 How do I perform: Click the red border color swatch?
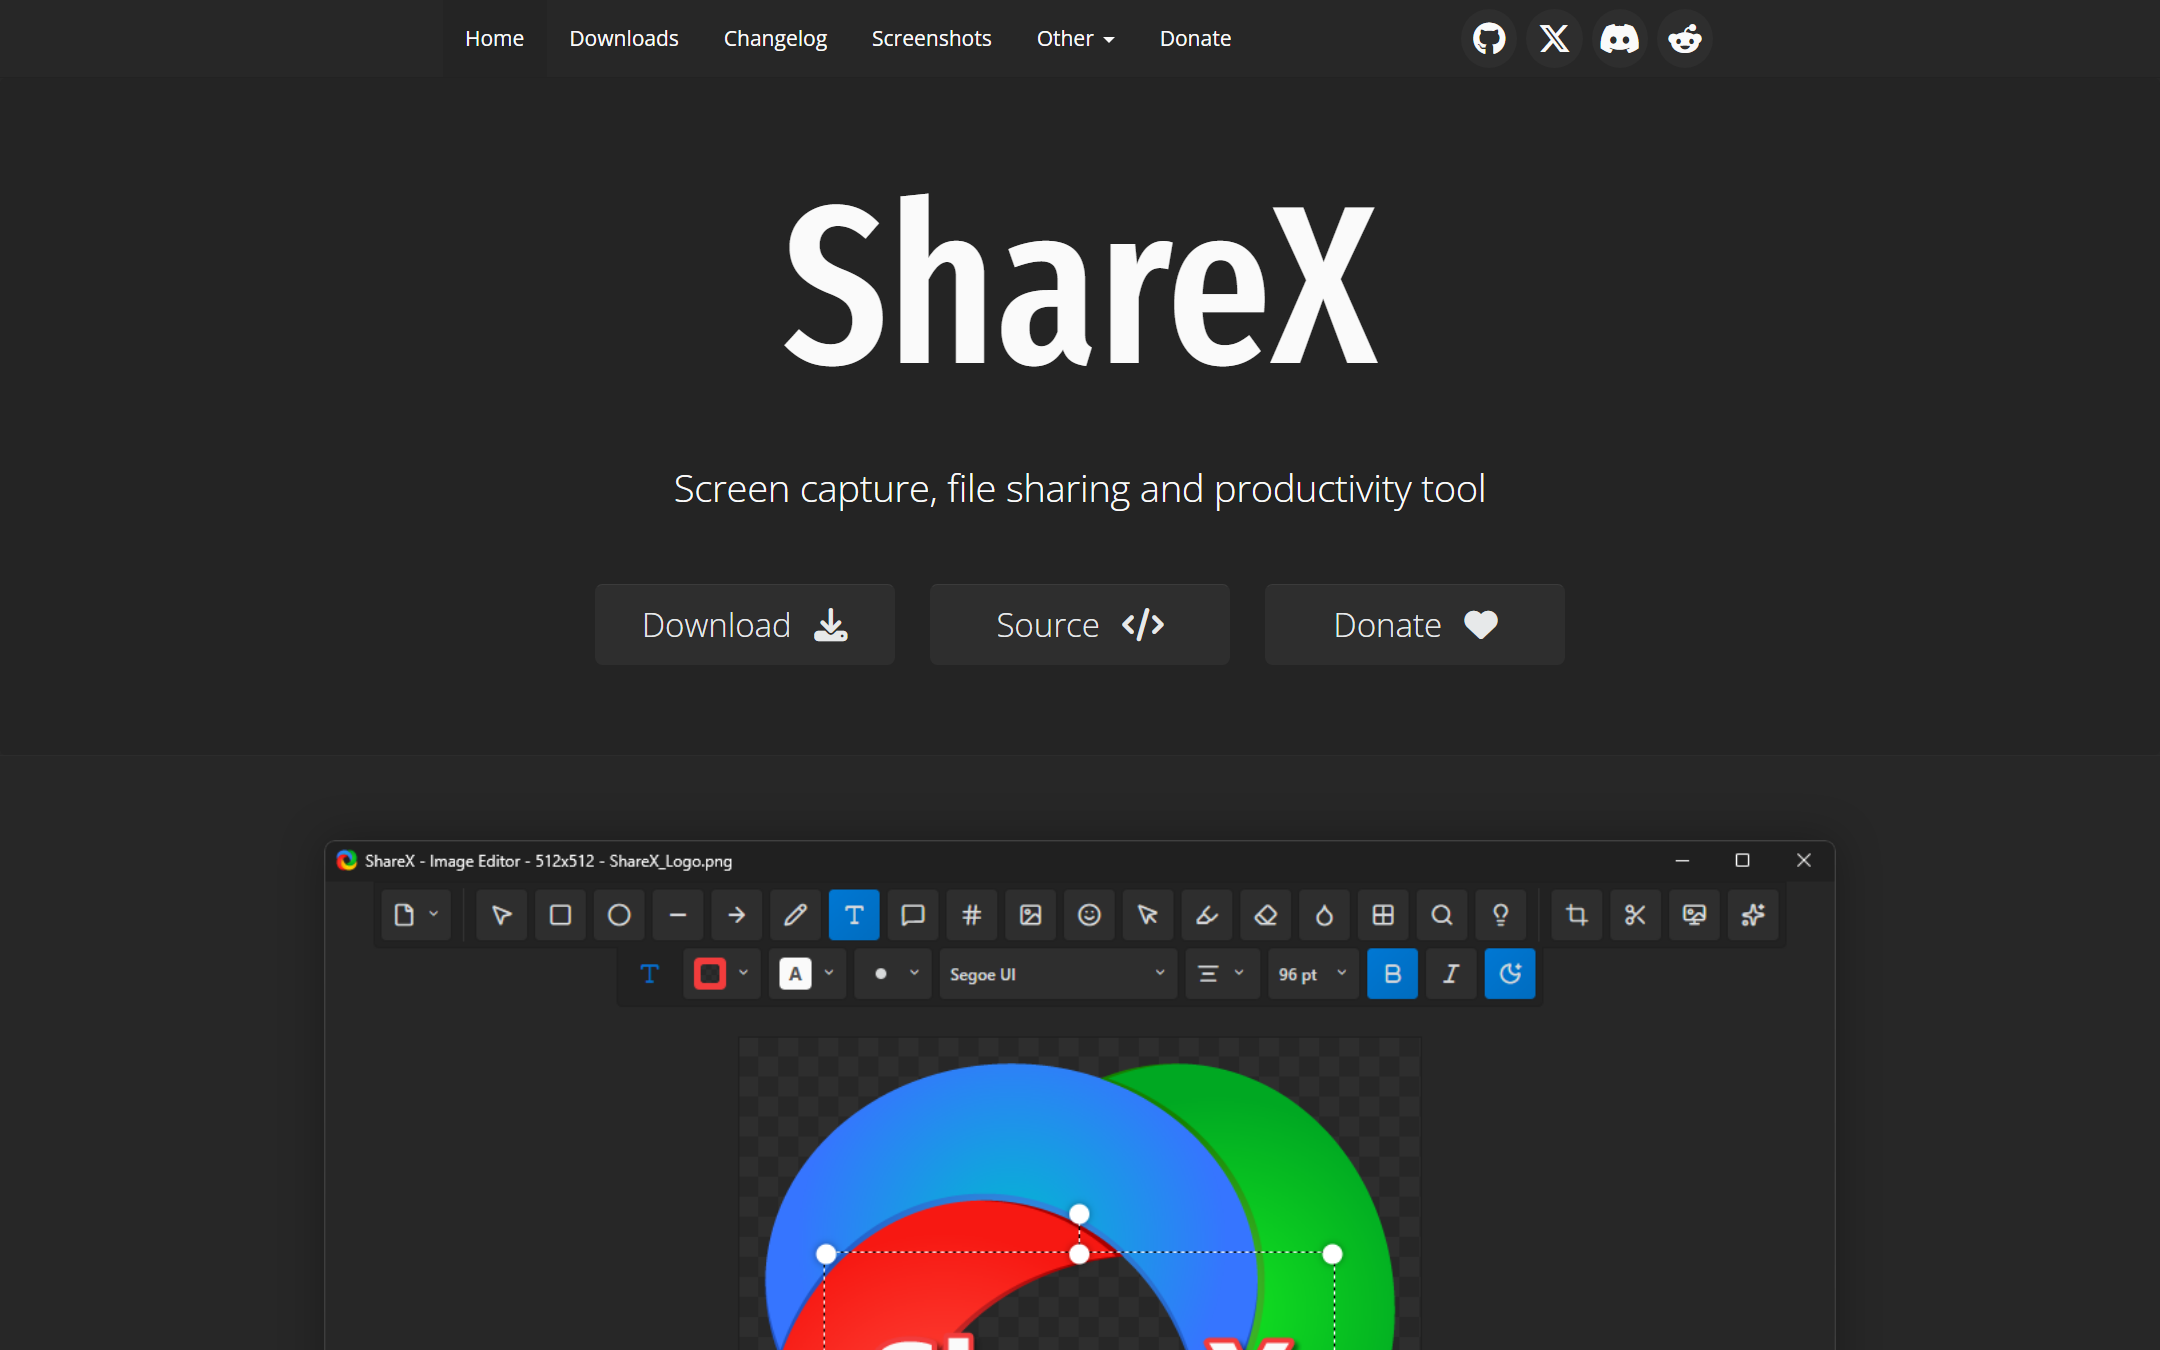pyautogui.click(x=710, y=974)
